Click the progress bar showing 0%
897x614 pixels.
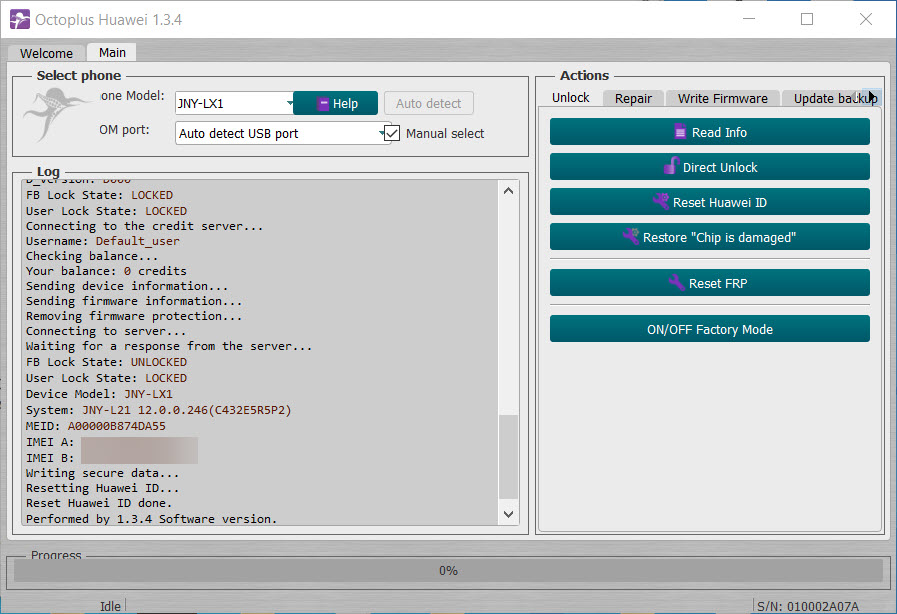point(448,571)
